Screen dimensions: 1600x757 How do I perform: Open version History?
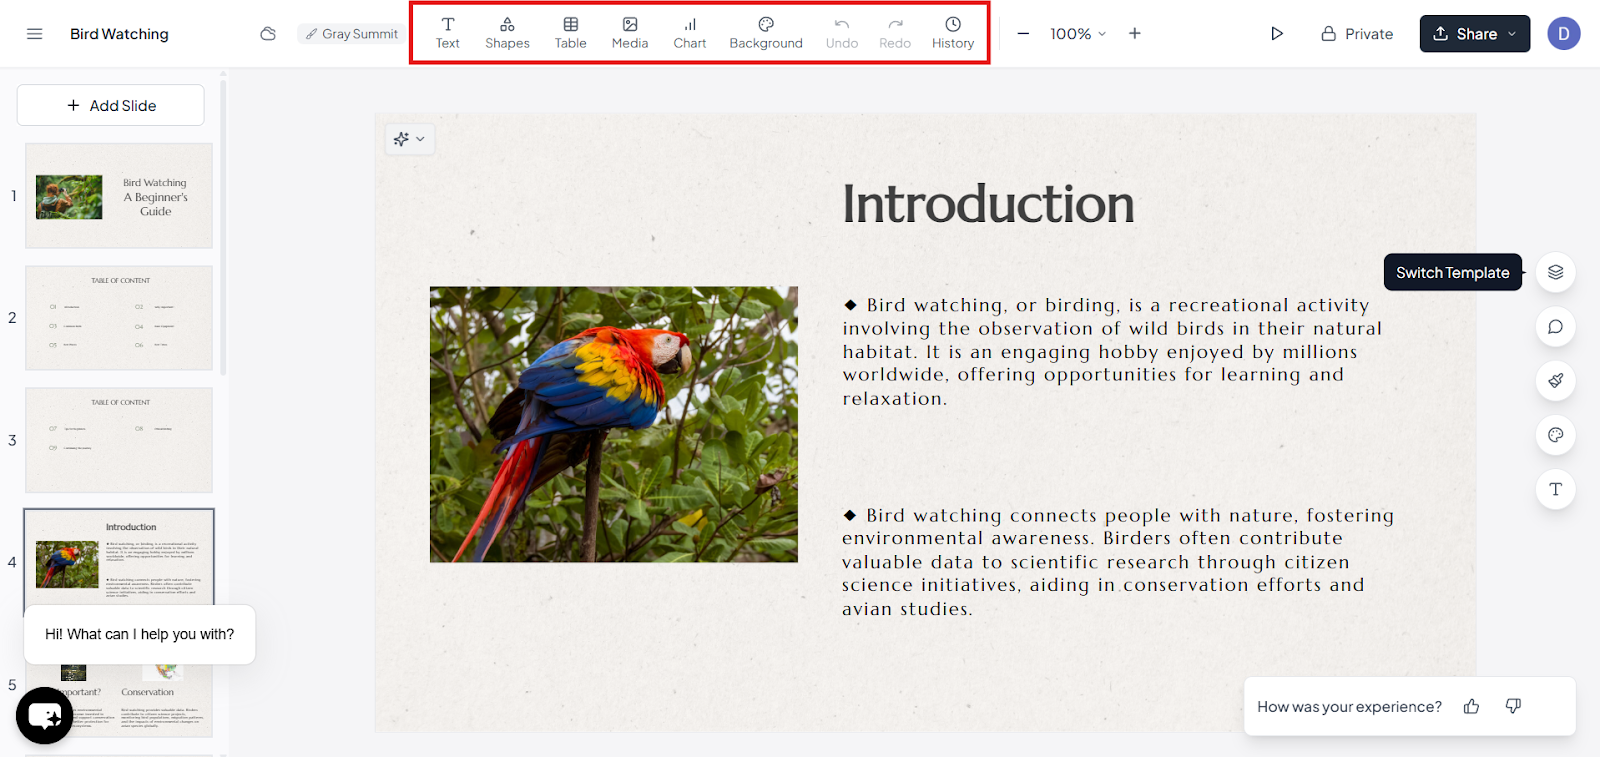[x=953, y=33]
